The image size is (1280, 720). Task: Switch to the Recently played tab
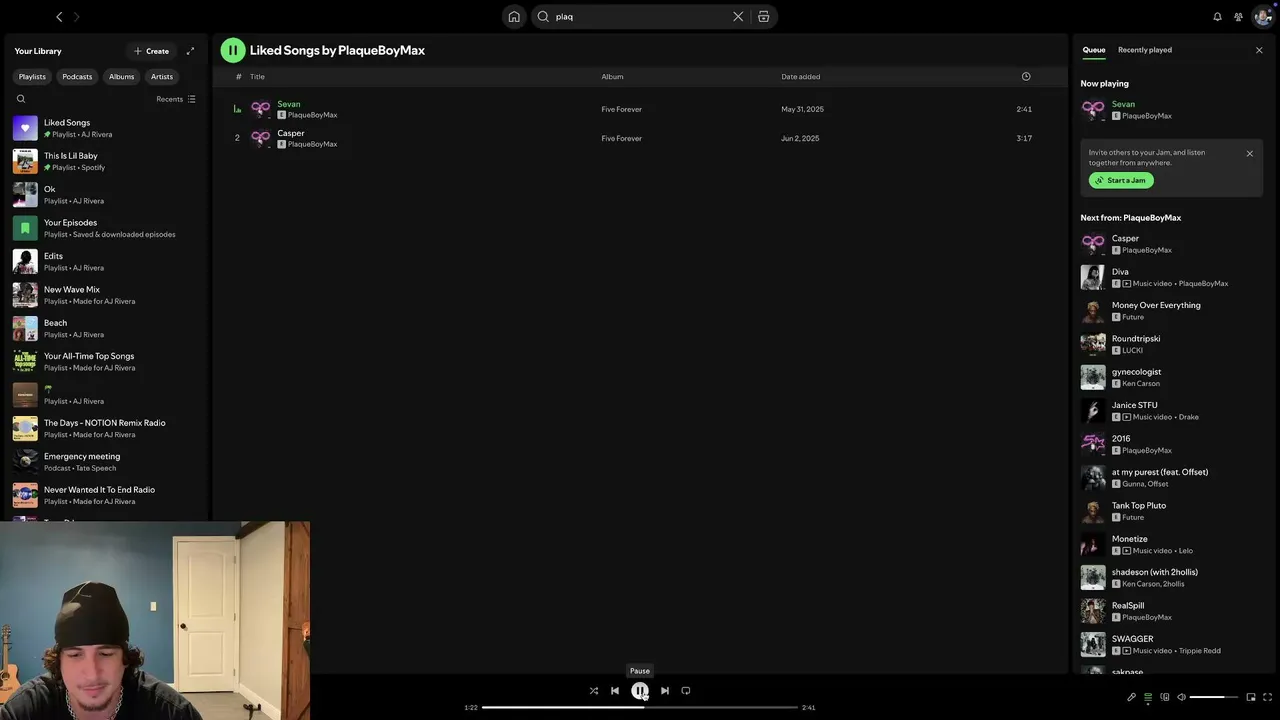1145,50
